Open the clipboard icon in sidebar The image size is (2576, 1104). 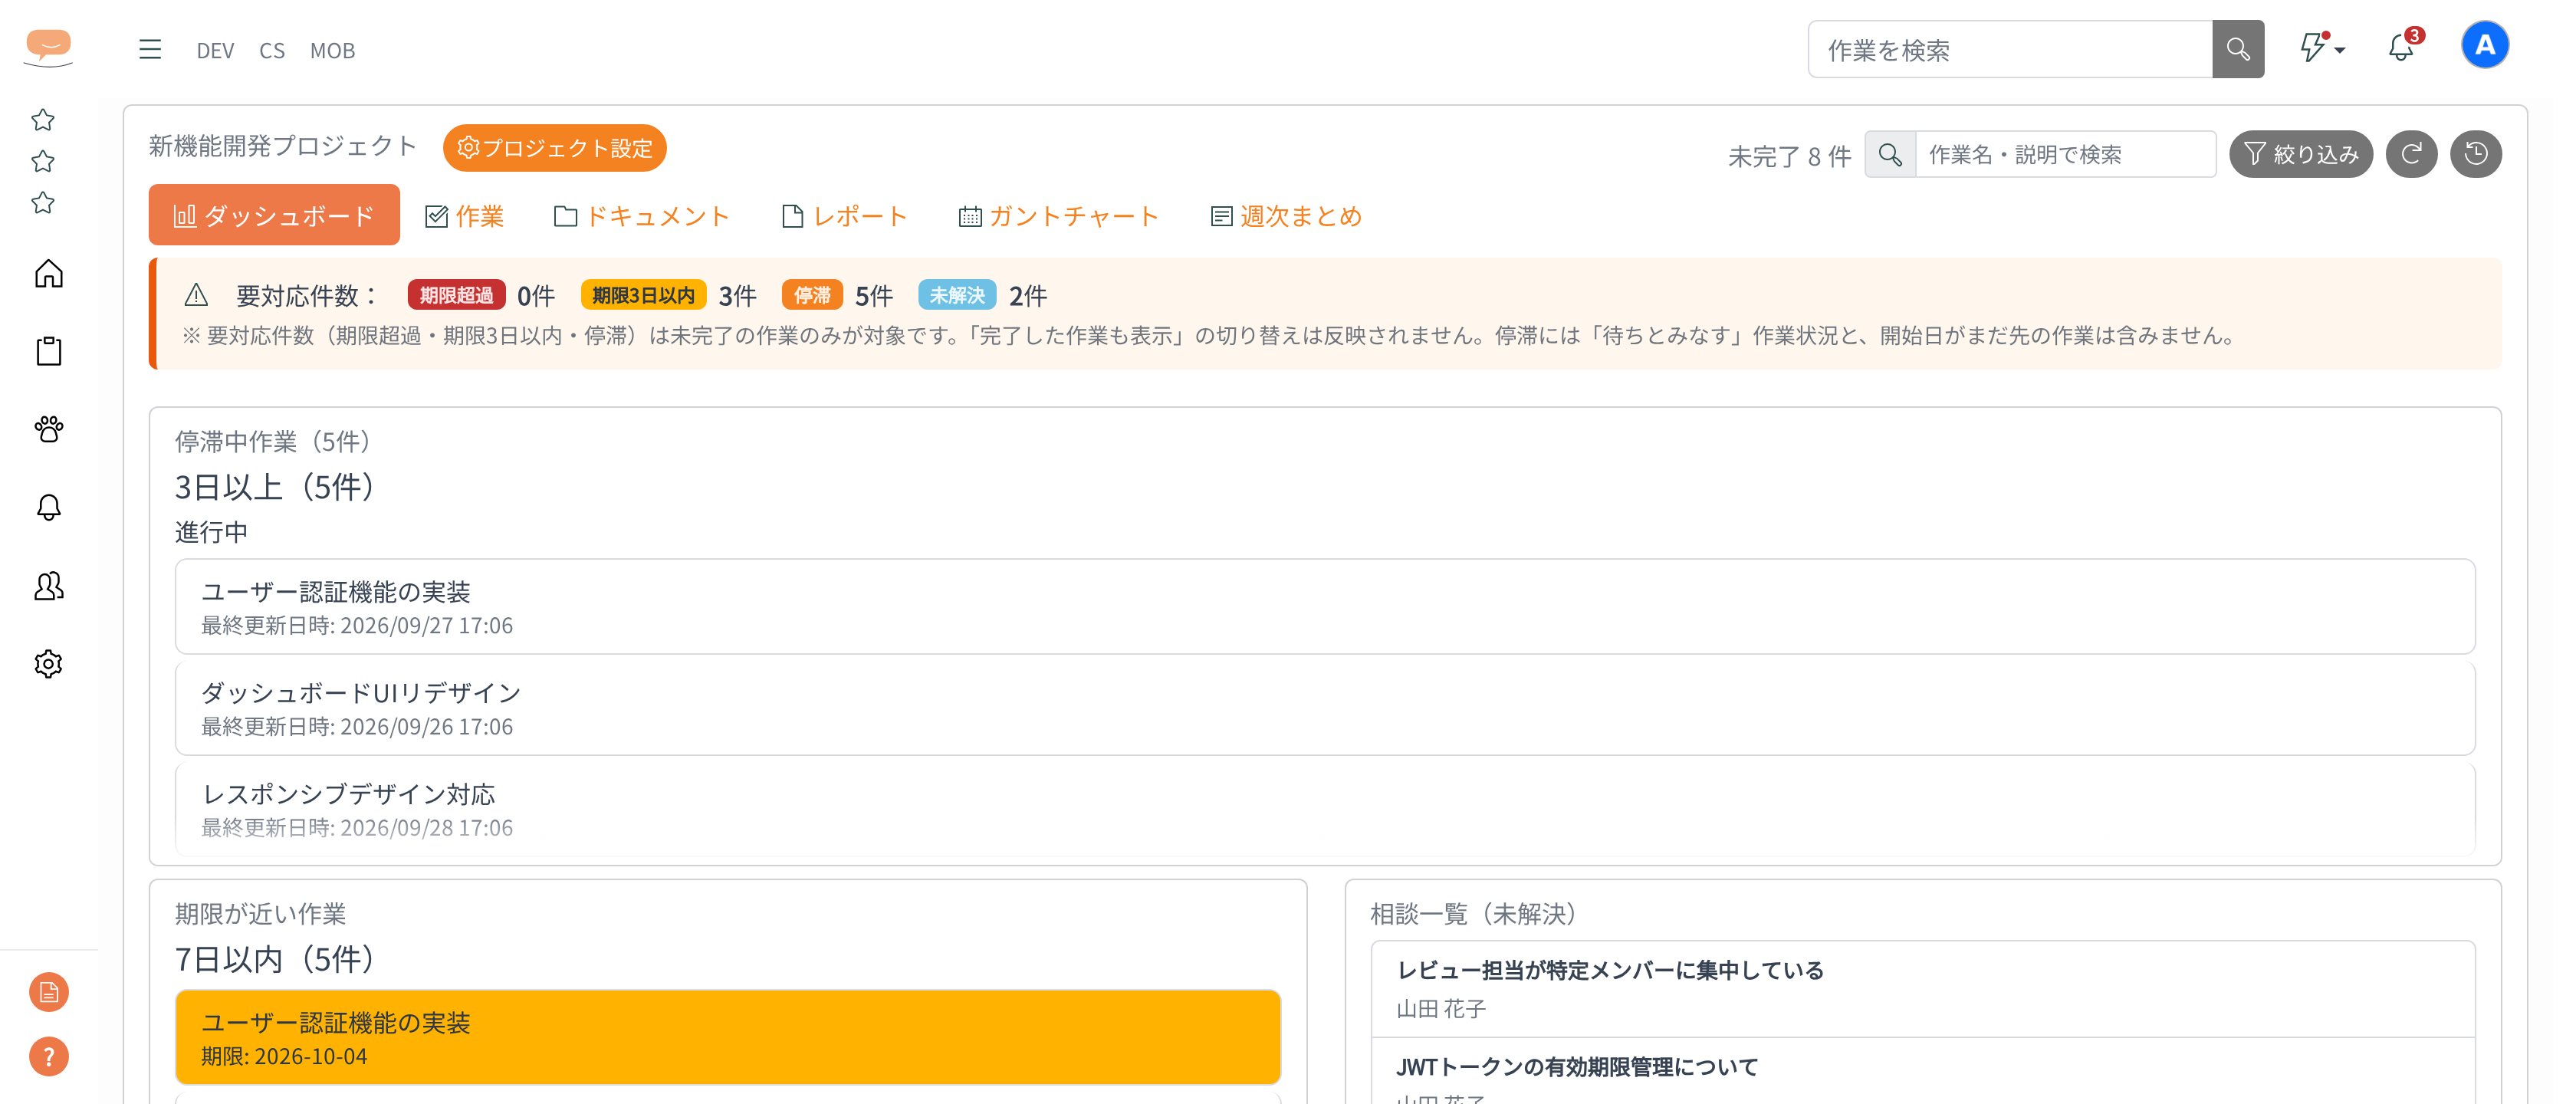(x=49, y=351)
